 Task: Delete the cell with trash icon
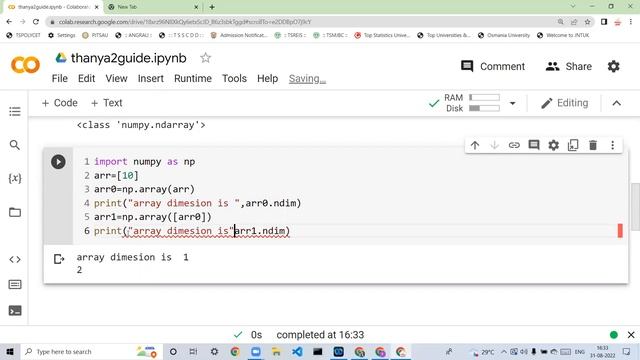pos(593,145)
